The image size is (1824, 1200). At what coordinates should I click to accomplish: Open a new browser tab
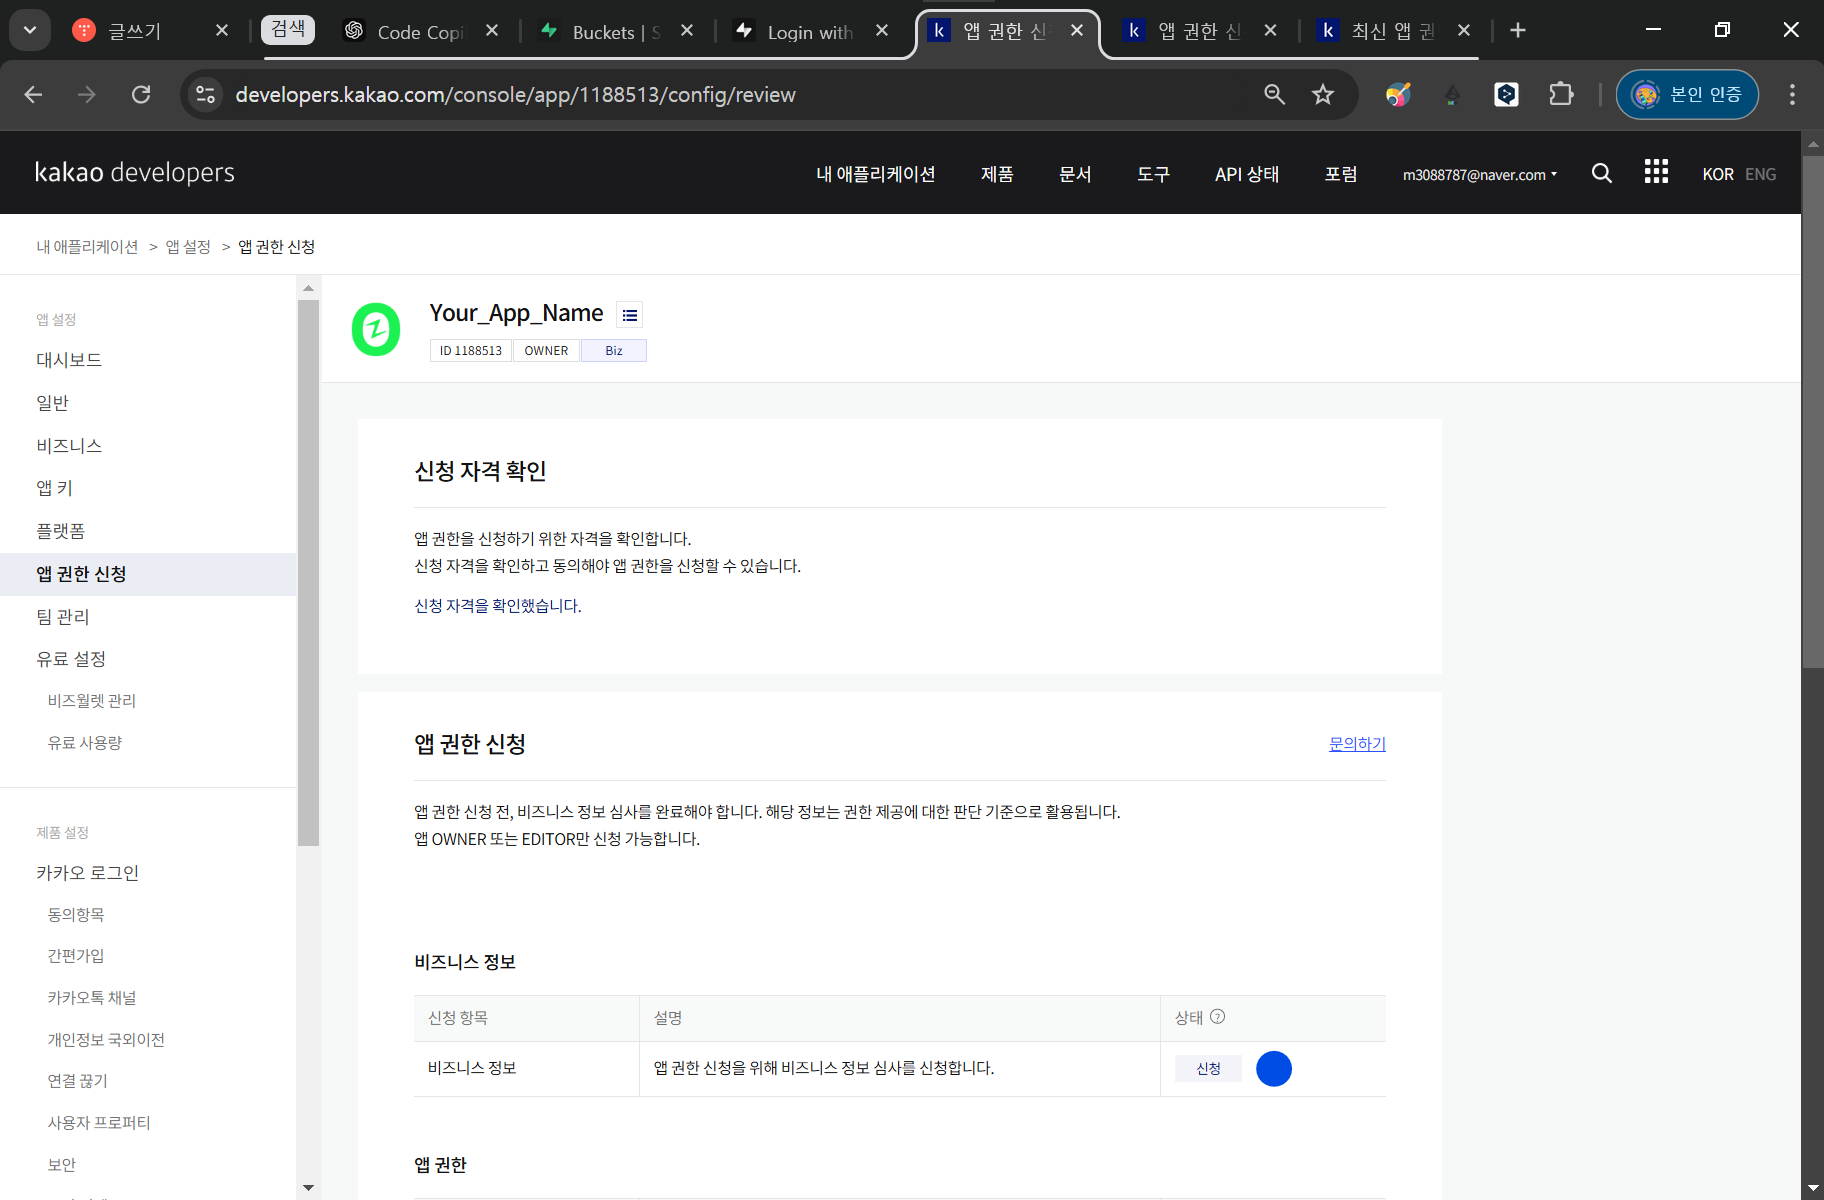click(1517, 30)
